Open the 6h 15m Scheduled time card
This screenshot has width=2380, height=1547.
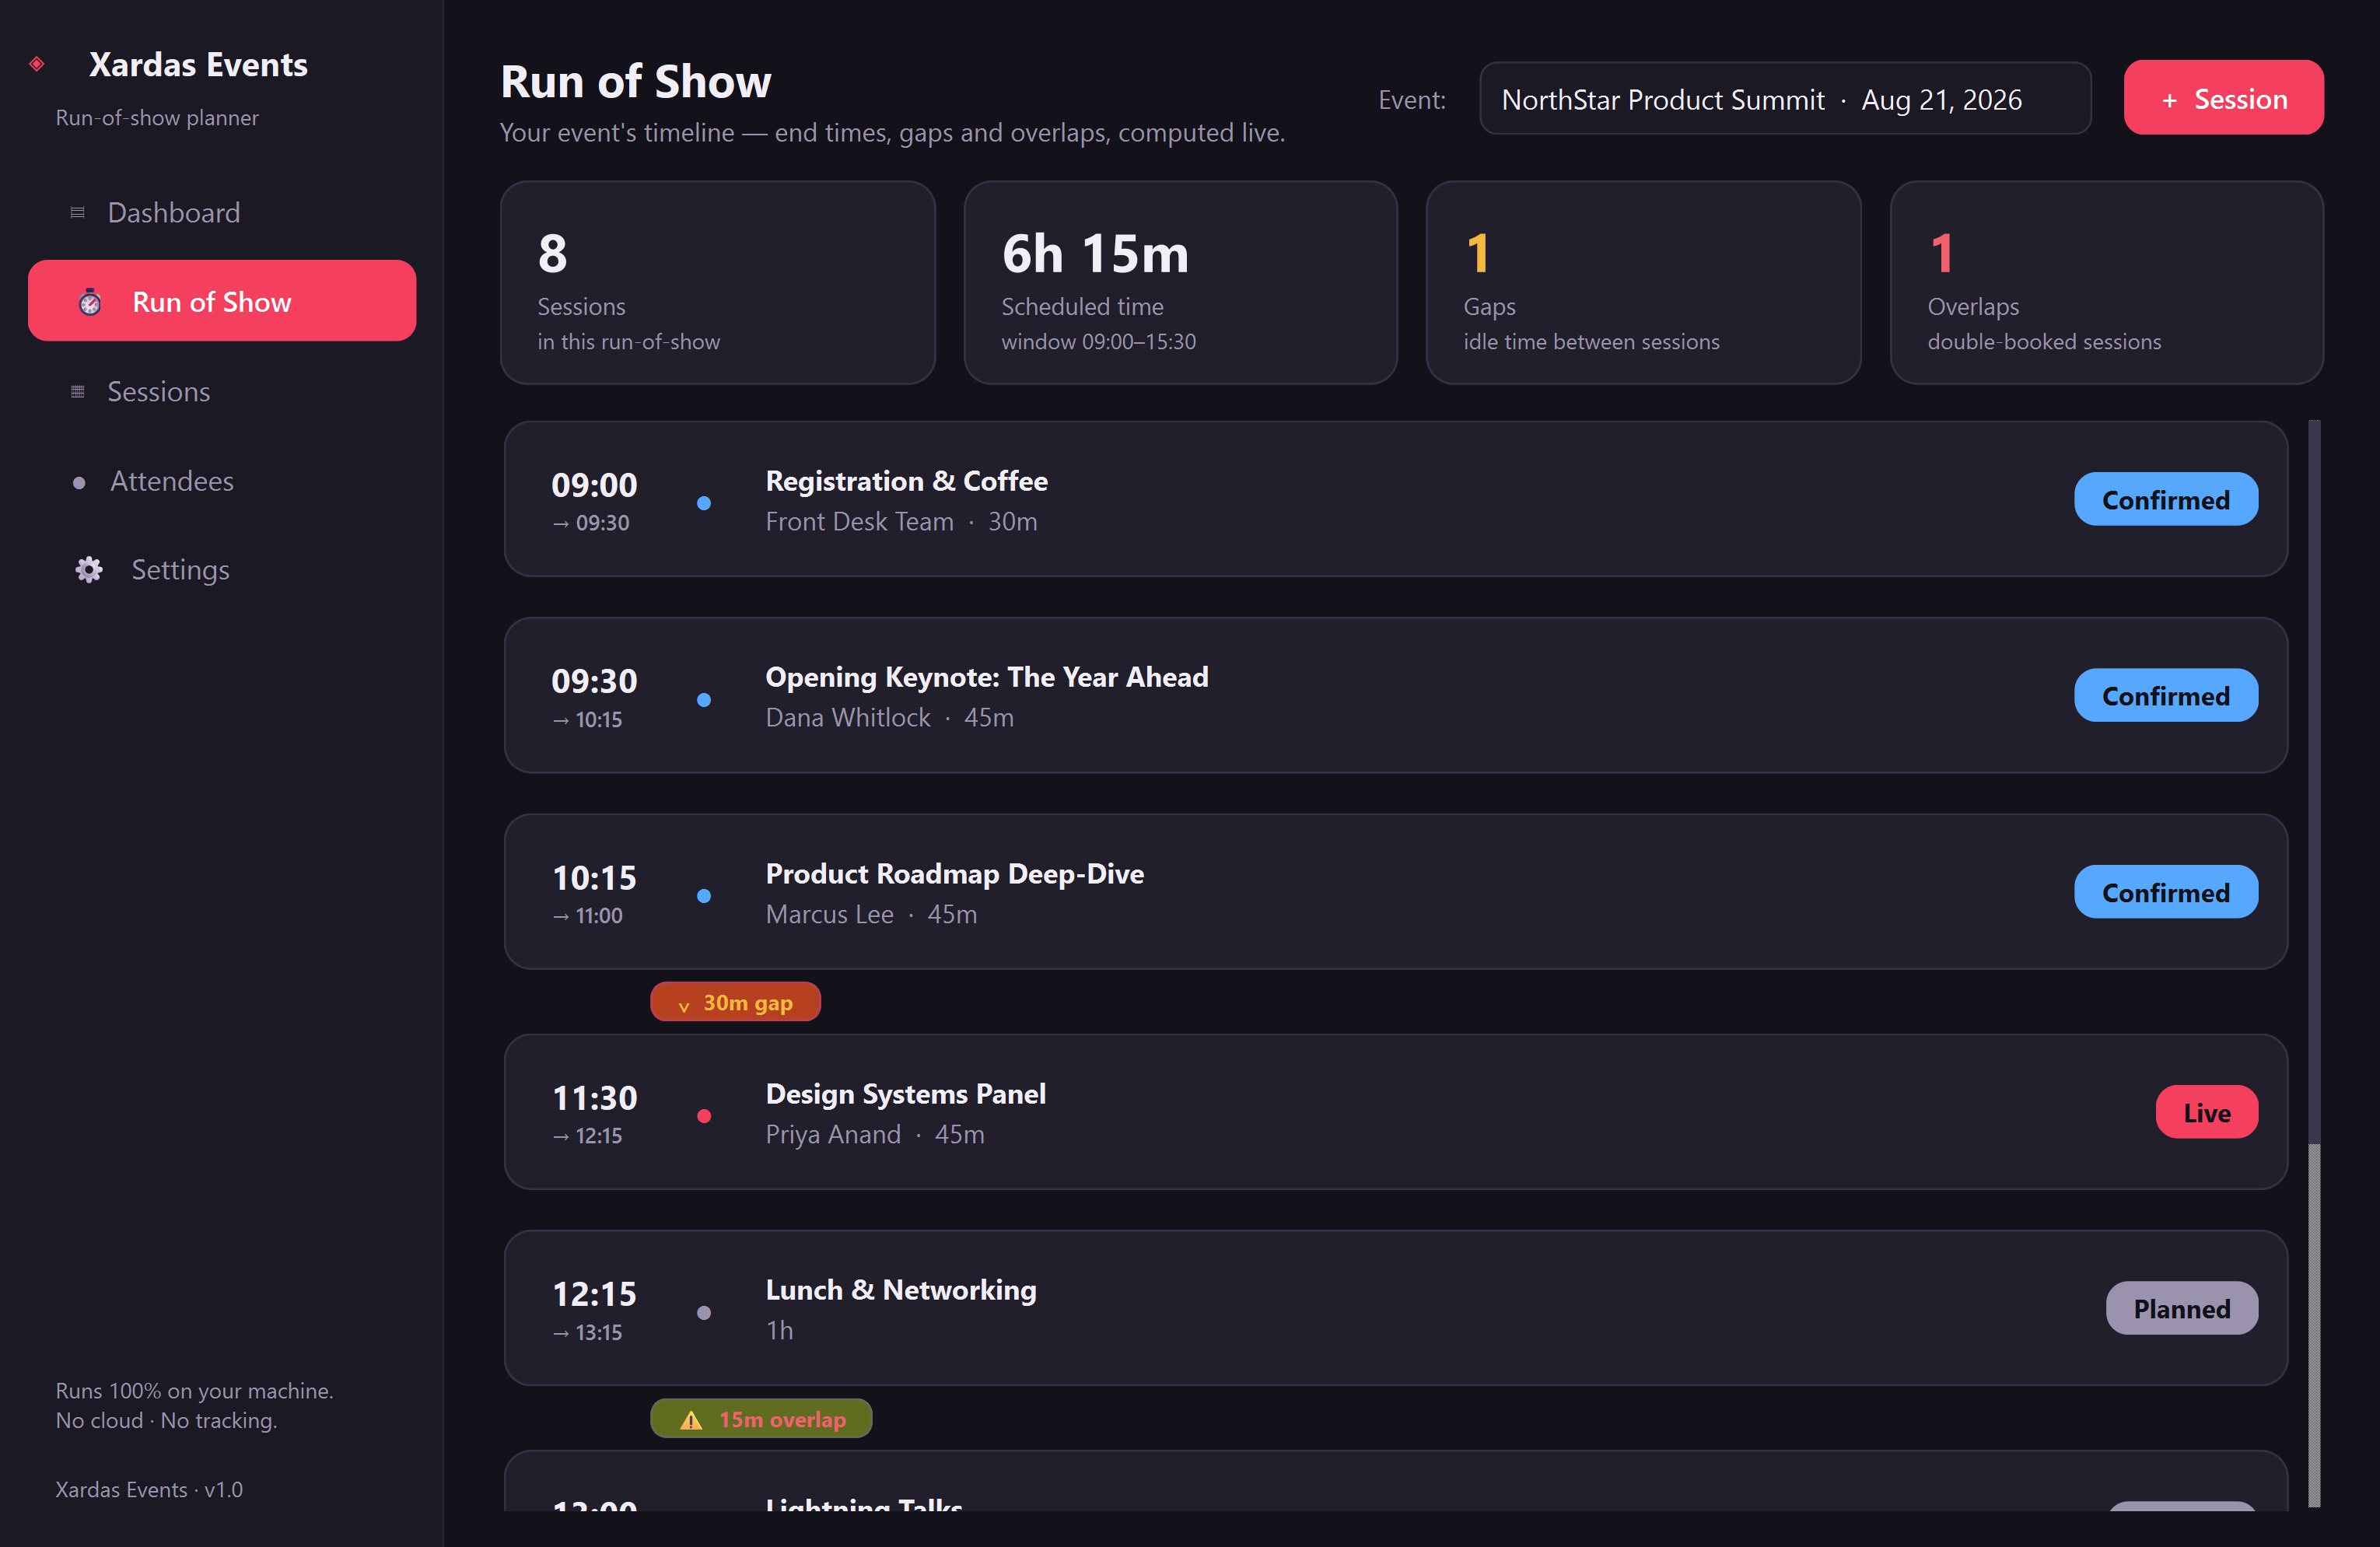coord(1180,283)
